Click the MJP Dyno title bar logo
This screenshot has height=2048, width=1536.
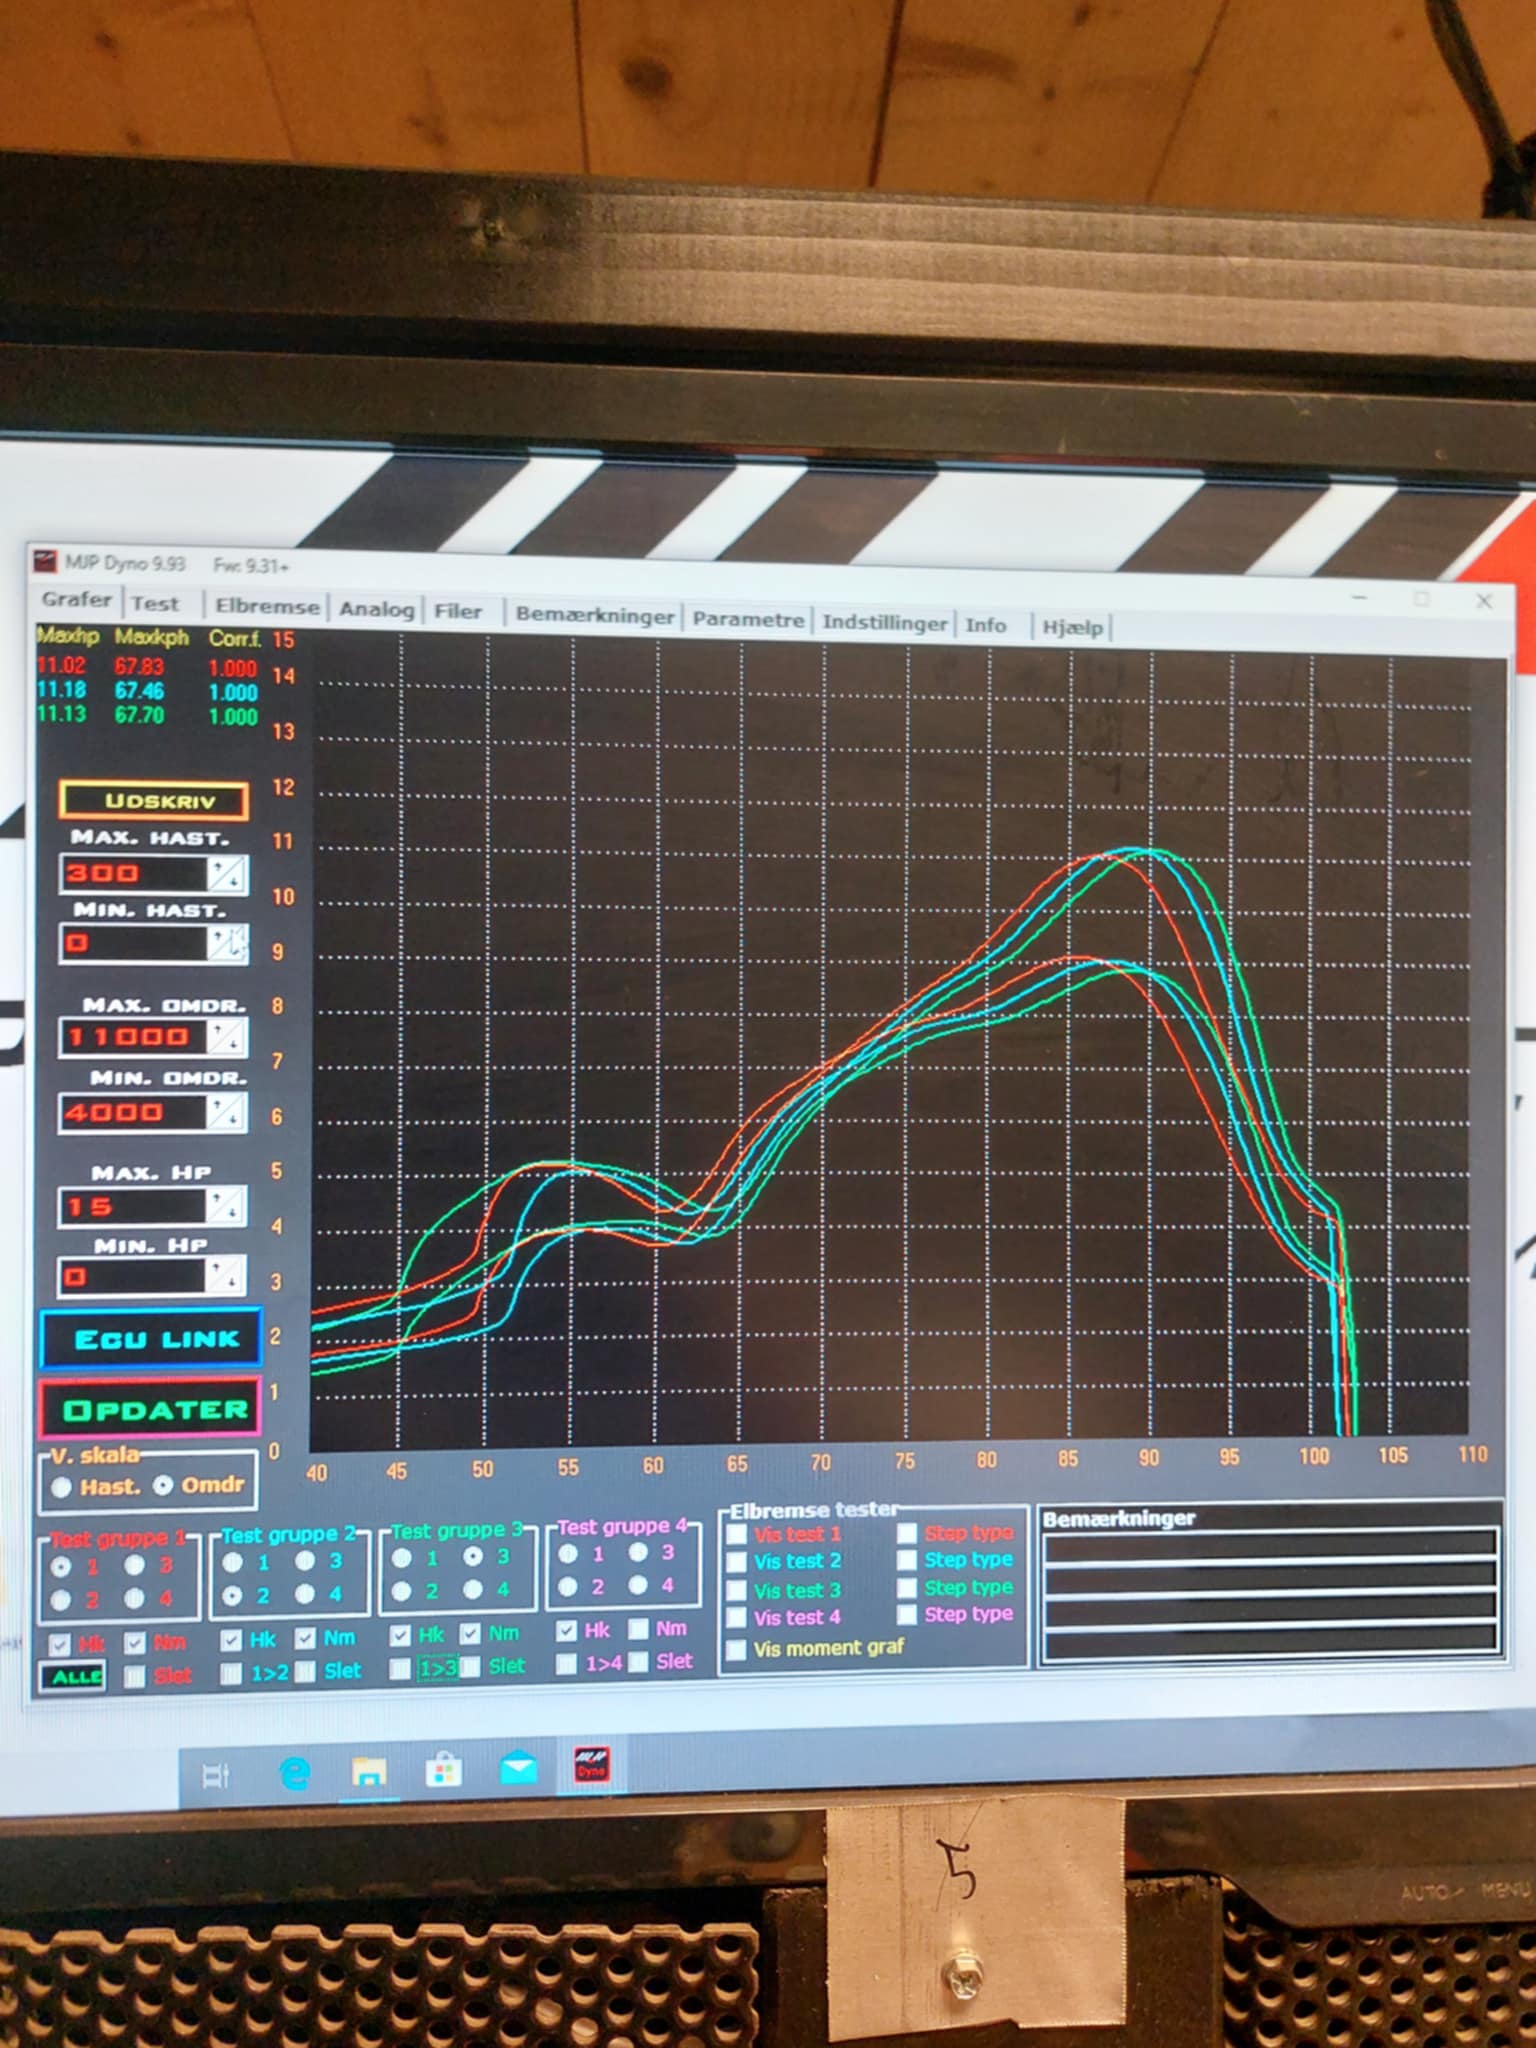pyautogui.click(x=46, y=560)
